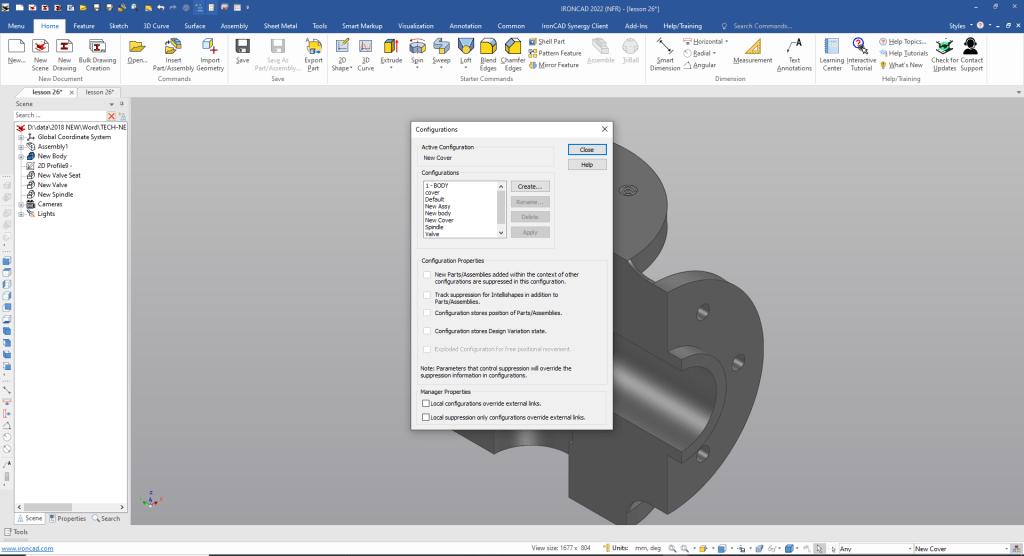Image resolution: width=1024 pixels, height=556 pixels.
Task: Open the Learning Center
Action: (832, 46)
